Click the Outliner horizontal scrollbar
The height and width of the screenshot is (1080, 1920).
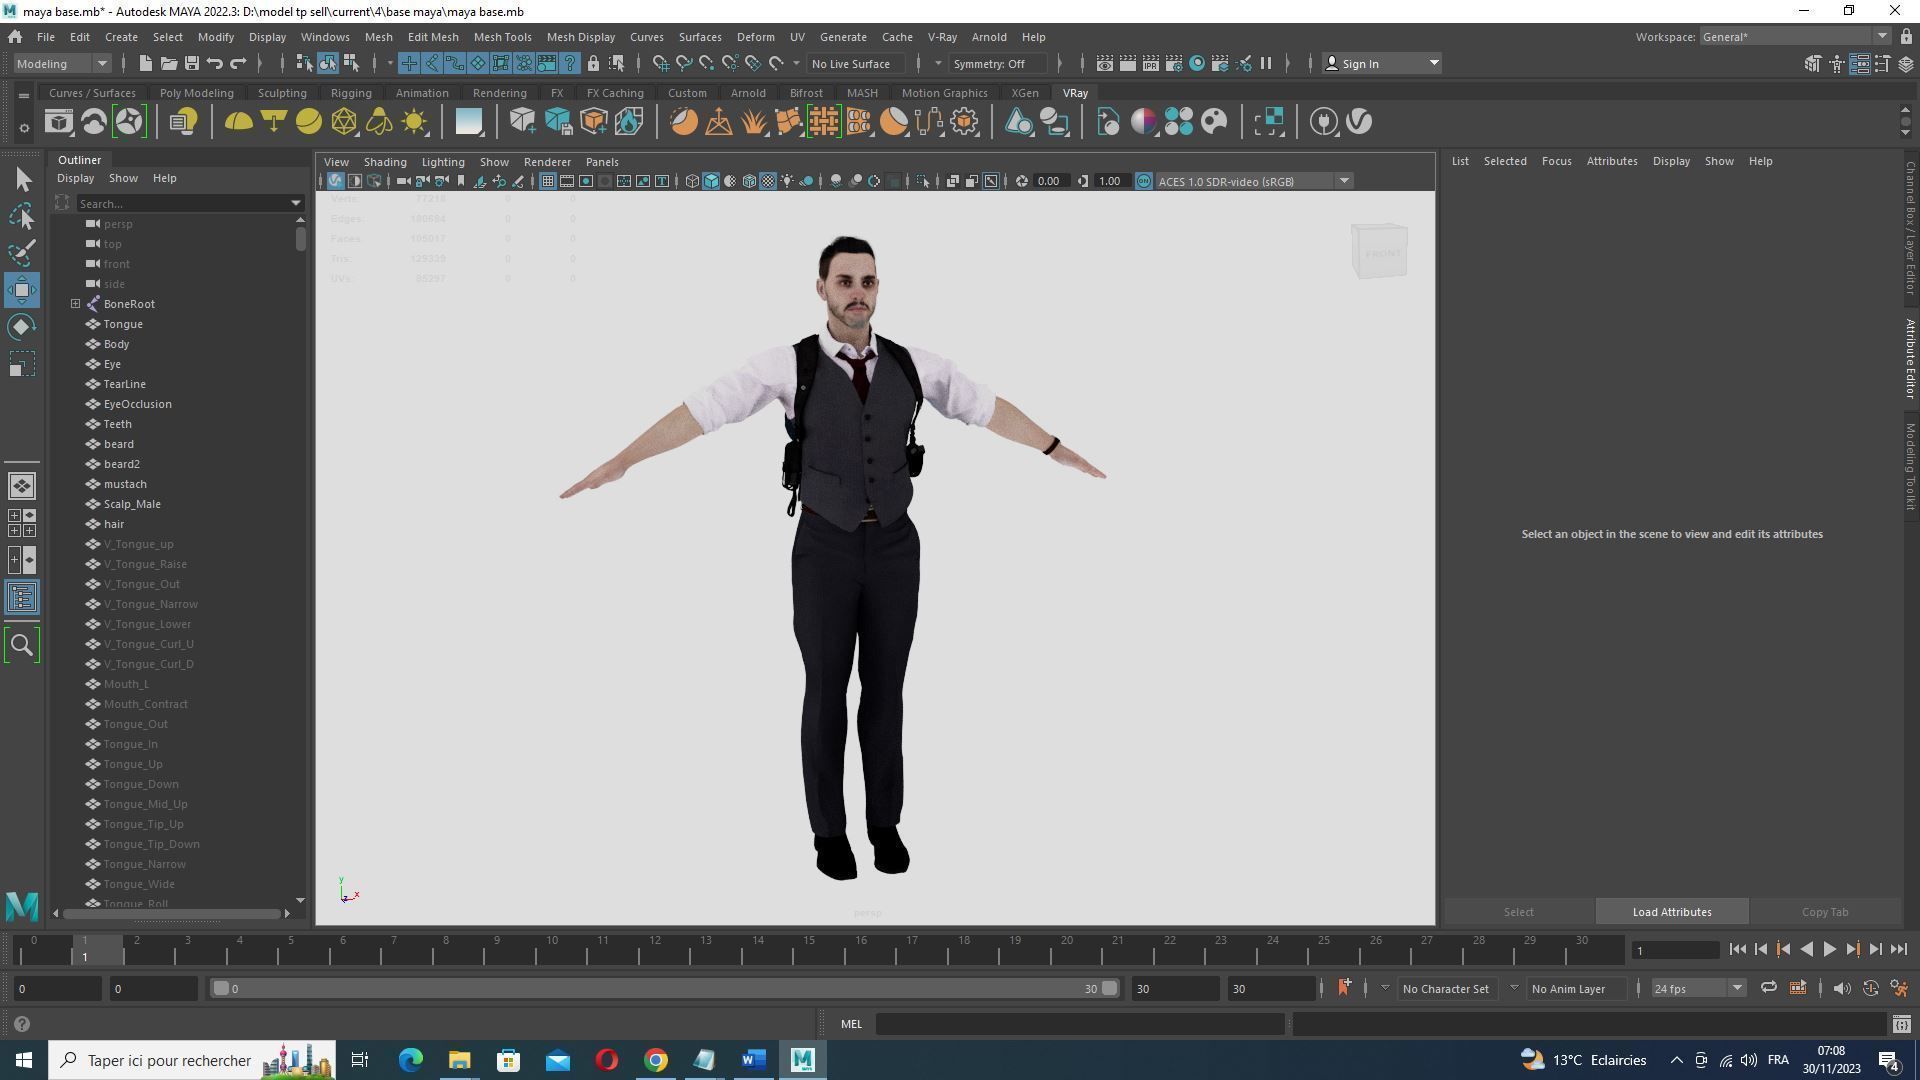click(x=172, y=914)
